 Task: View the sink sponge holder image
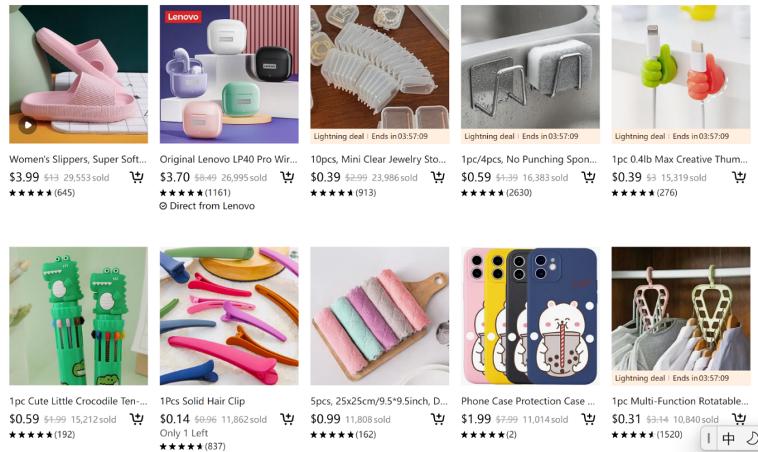click(x=530, y=67)
